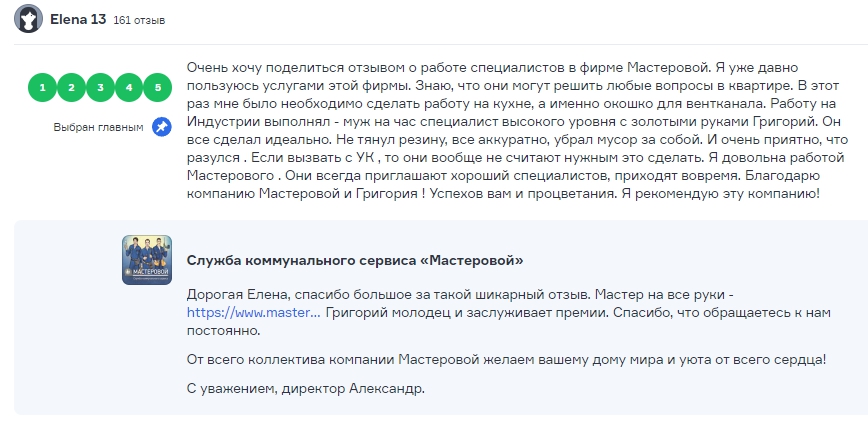This screenshot has width=868, height=425.
Task: Click the signature 'С уважением, директор Александр'
Action: tap(305, 389)
